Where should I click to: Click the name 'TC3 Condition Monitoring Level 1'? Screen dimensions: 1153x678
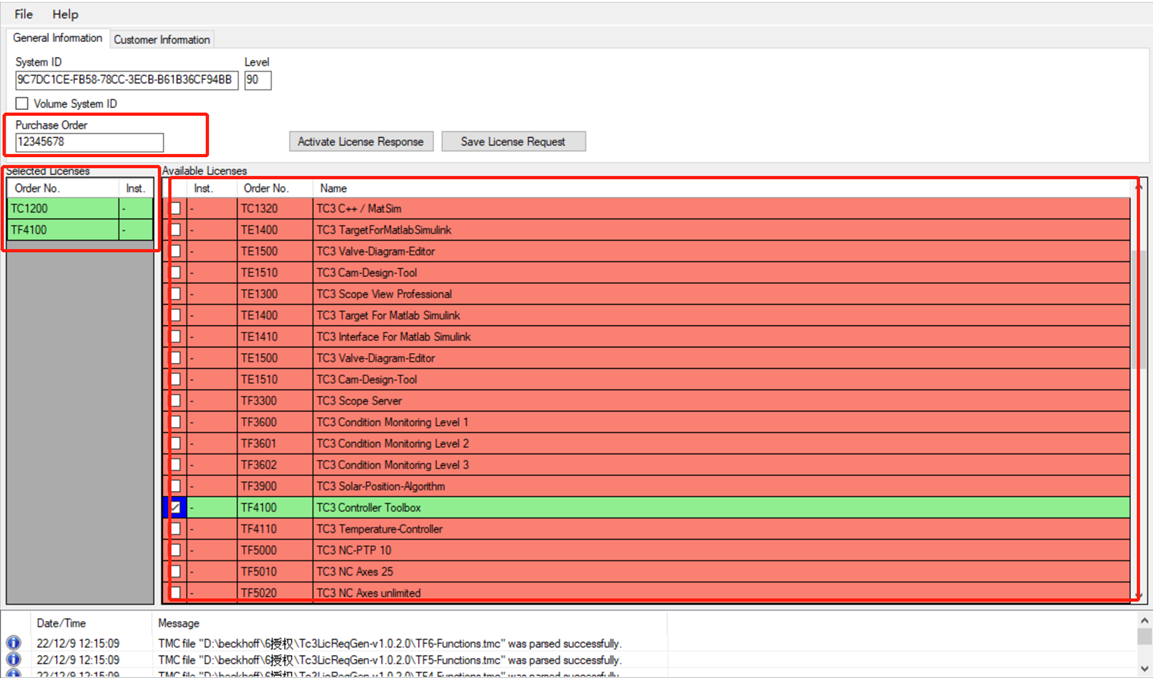point(392,422)
